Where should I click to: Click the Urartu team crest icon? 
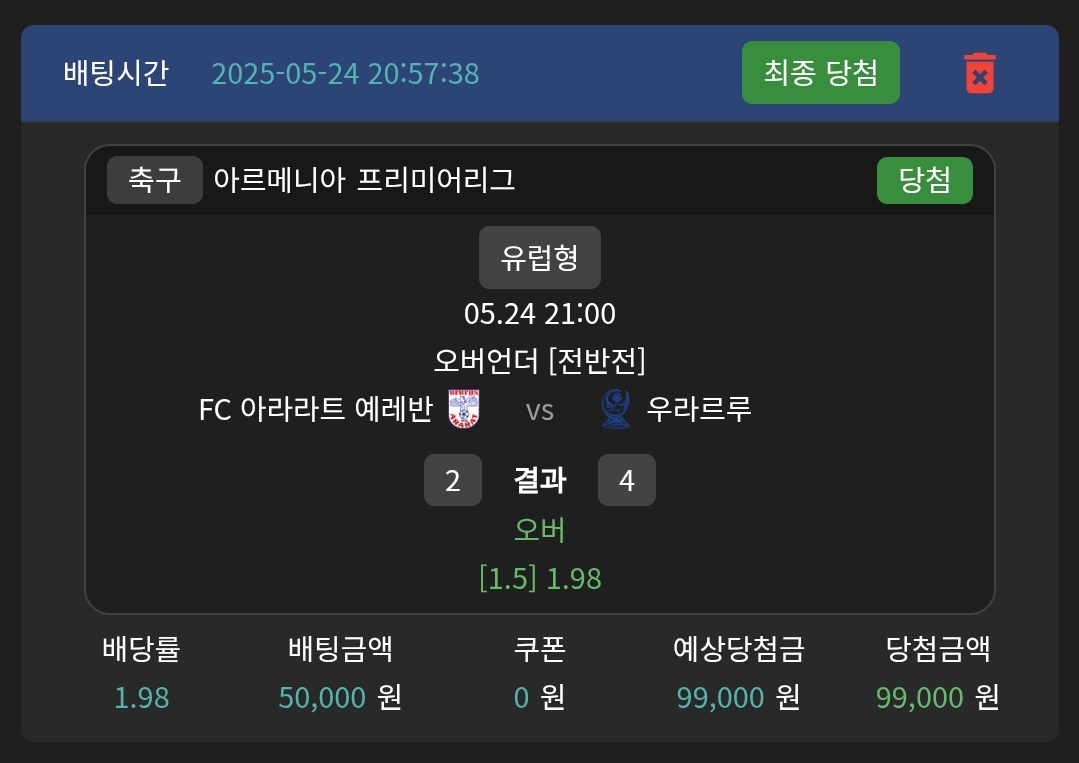[x=615, y=409]
